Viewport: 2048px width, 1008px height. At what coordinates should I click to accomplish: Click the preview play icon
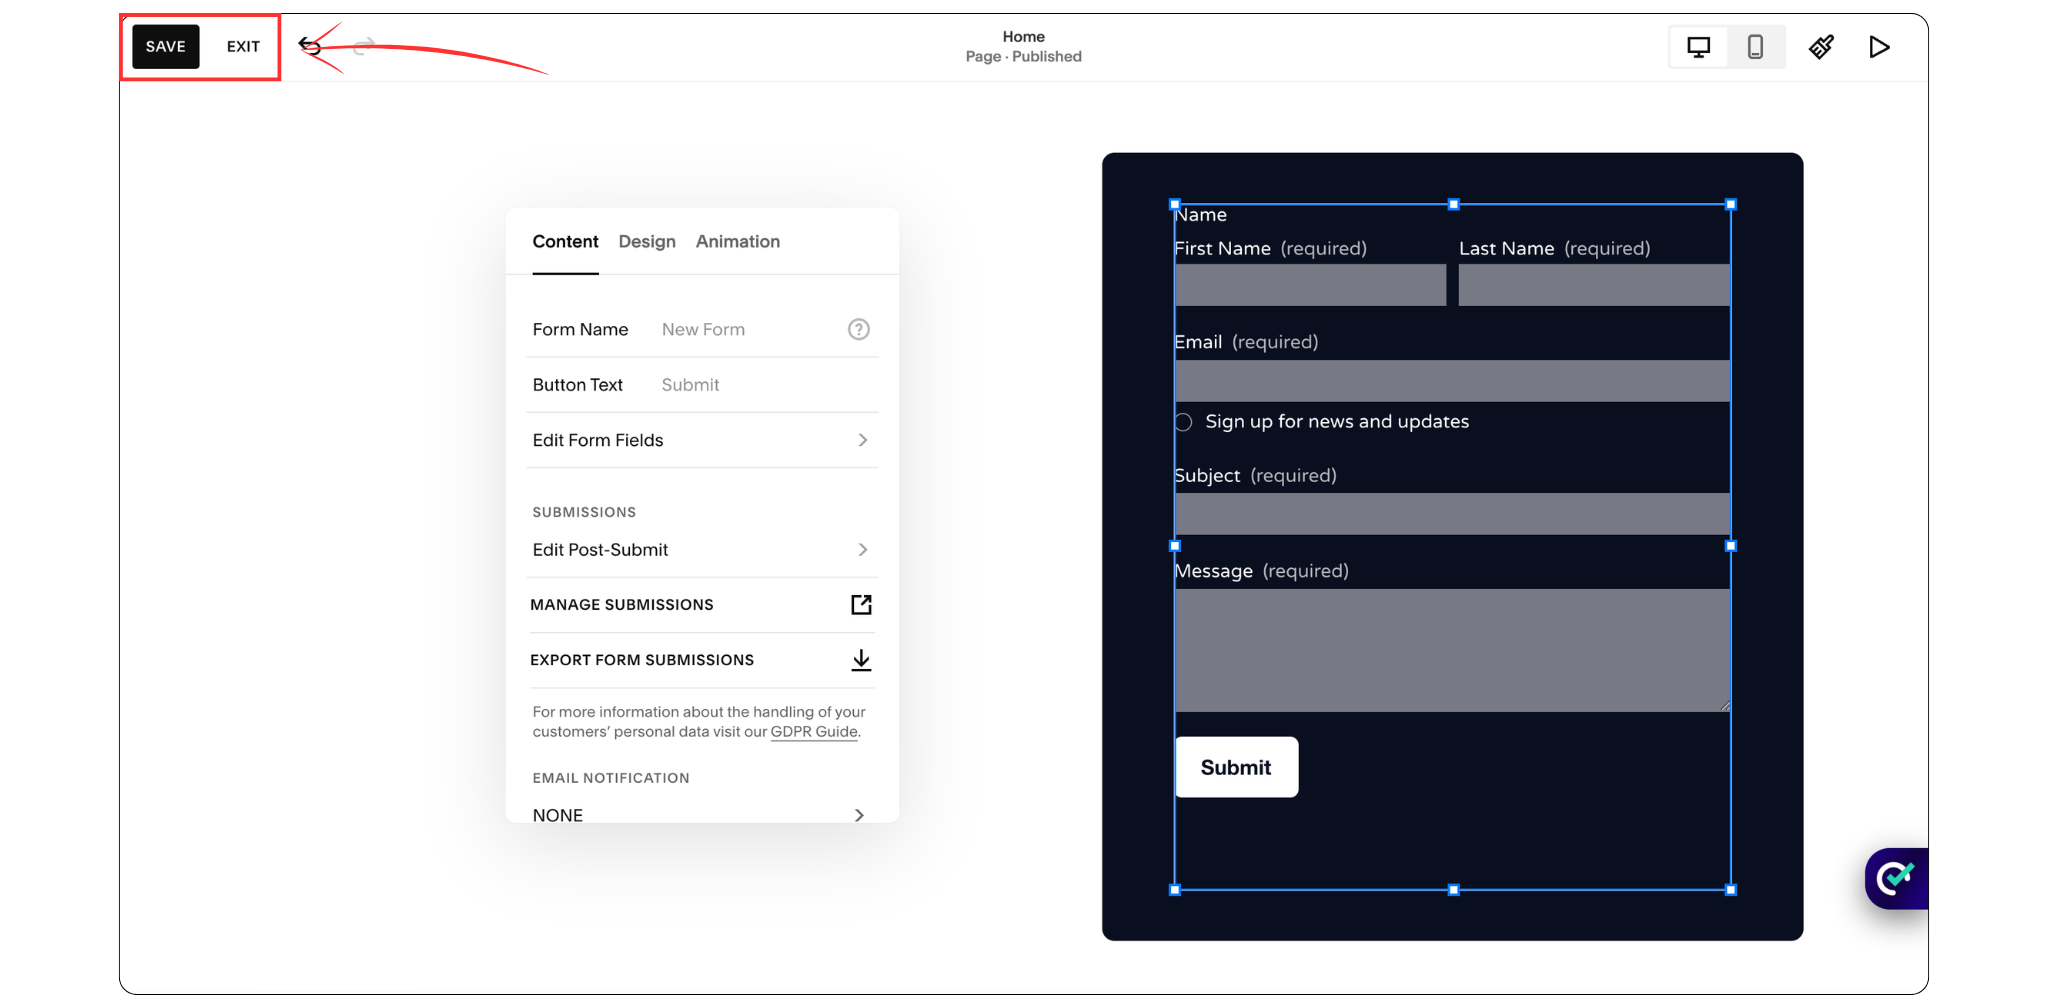pyautogui.click(x=1879, y=47)
